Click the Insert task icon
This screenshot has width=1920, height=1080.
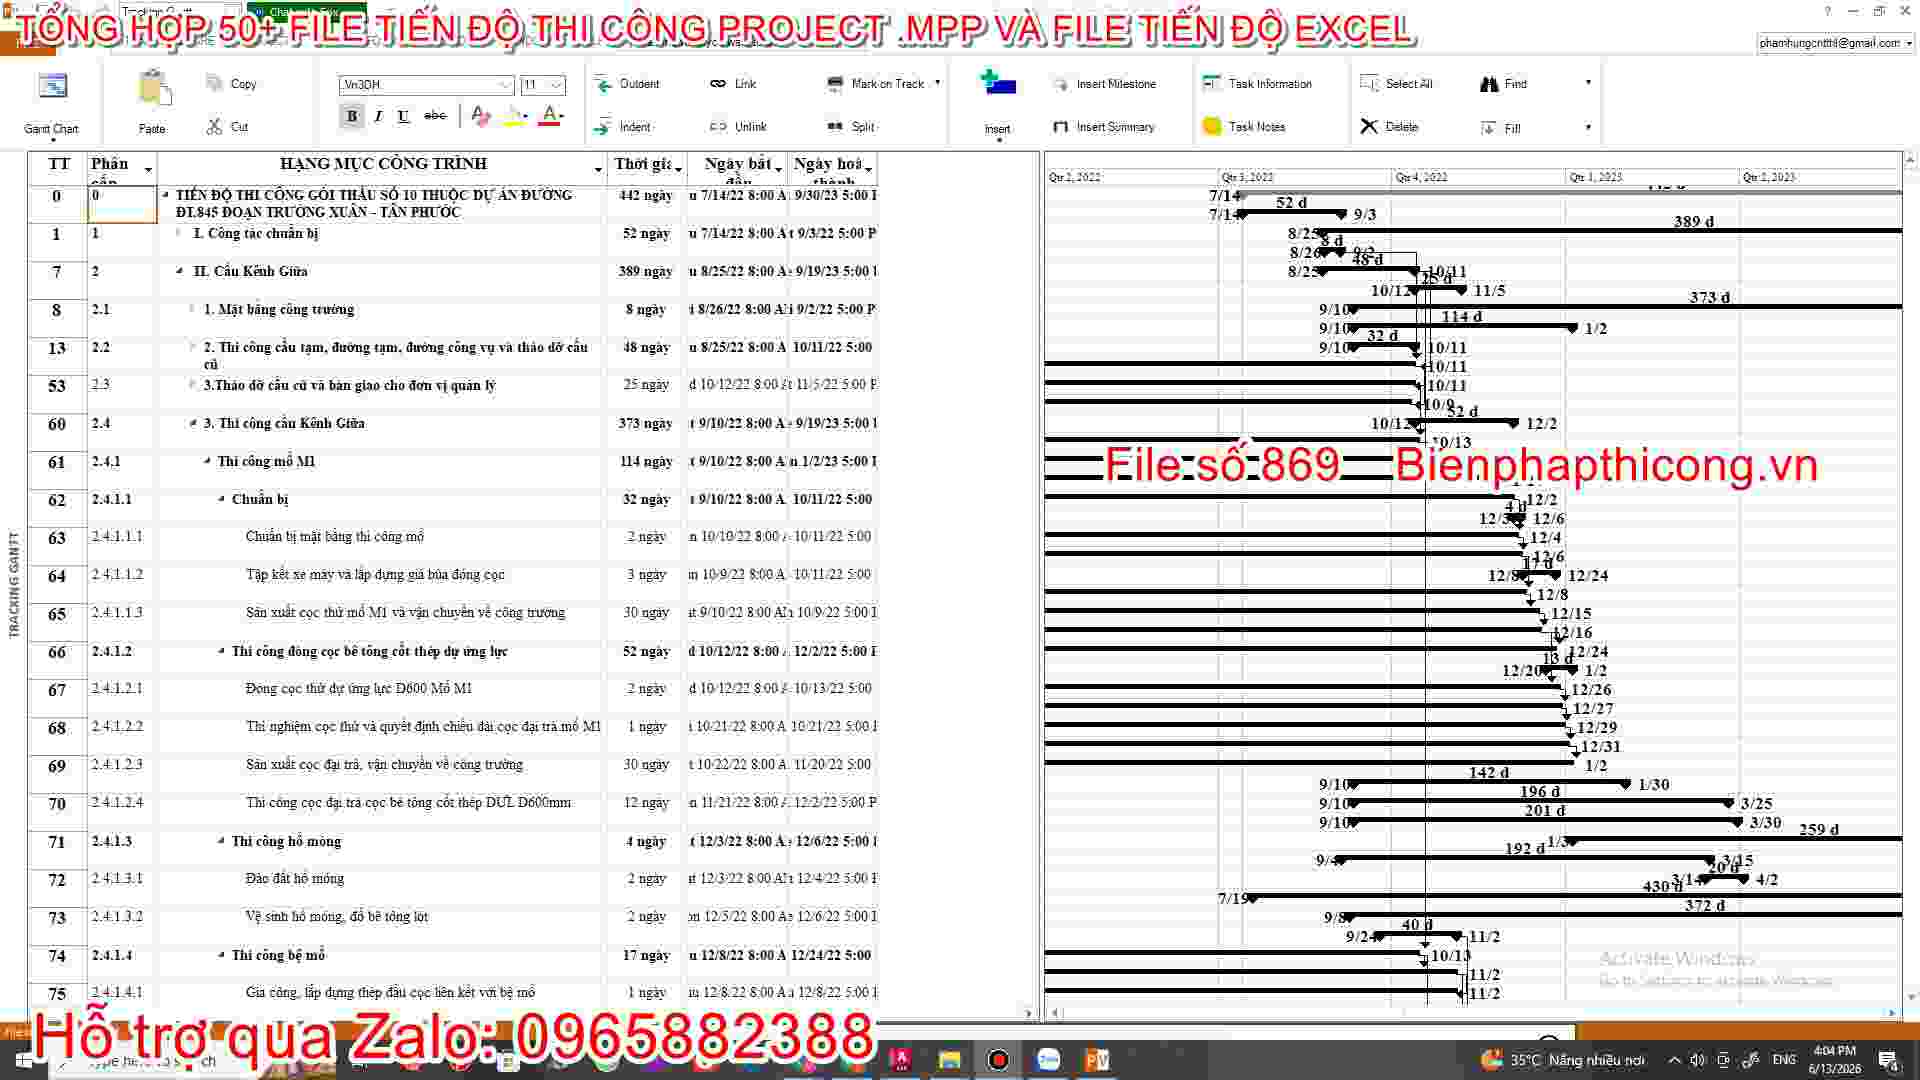(x=998, y=83)
